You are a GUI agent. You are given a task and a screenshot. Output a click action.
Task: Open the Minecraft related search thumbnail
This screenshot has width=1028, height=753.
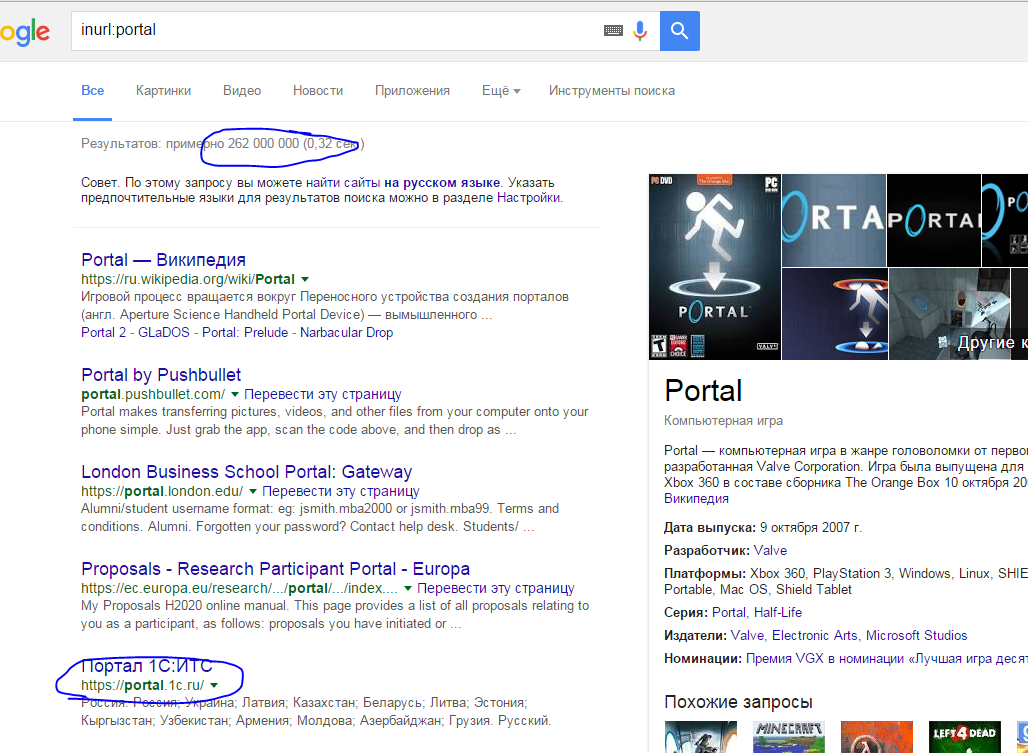(789, 737)
